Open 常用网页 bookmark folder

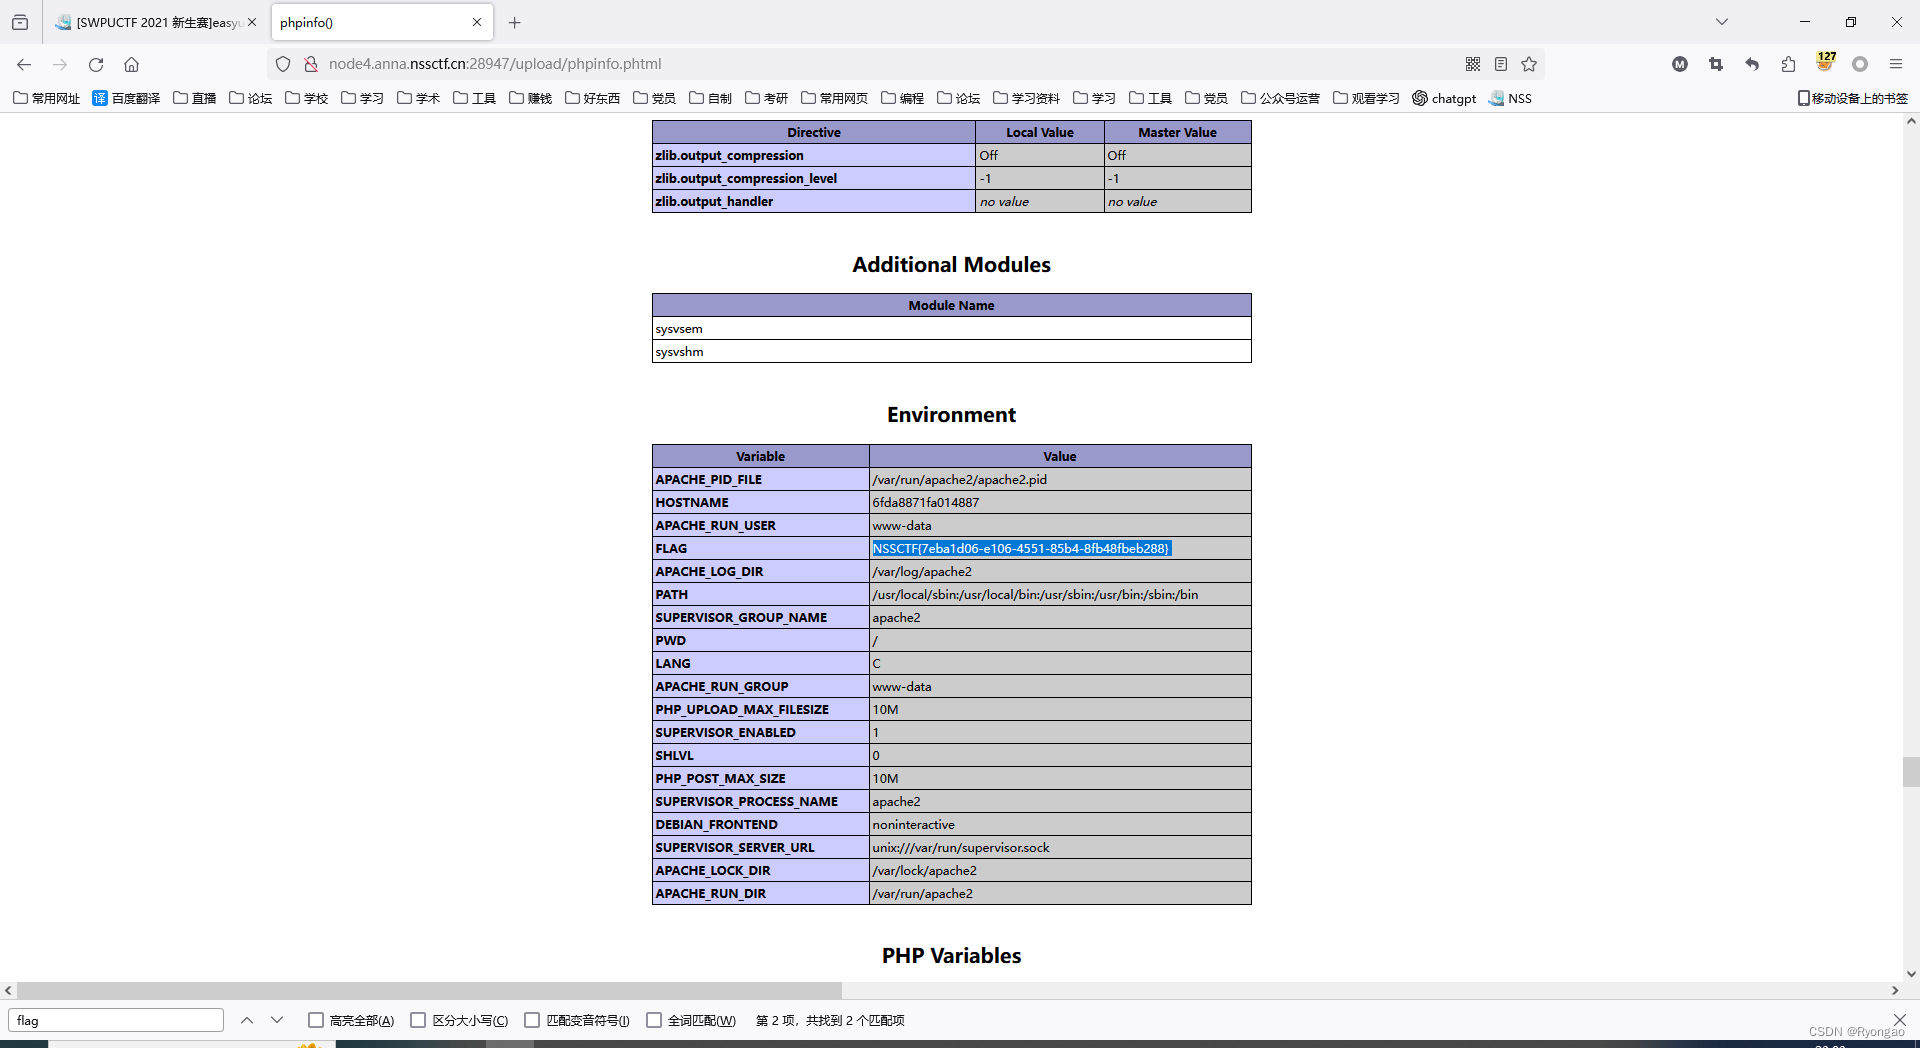pos(835,98)
